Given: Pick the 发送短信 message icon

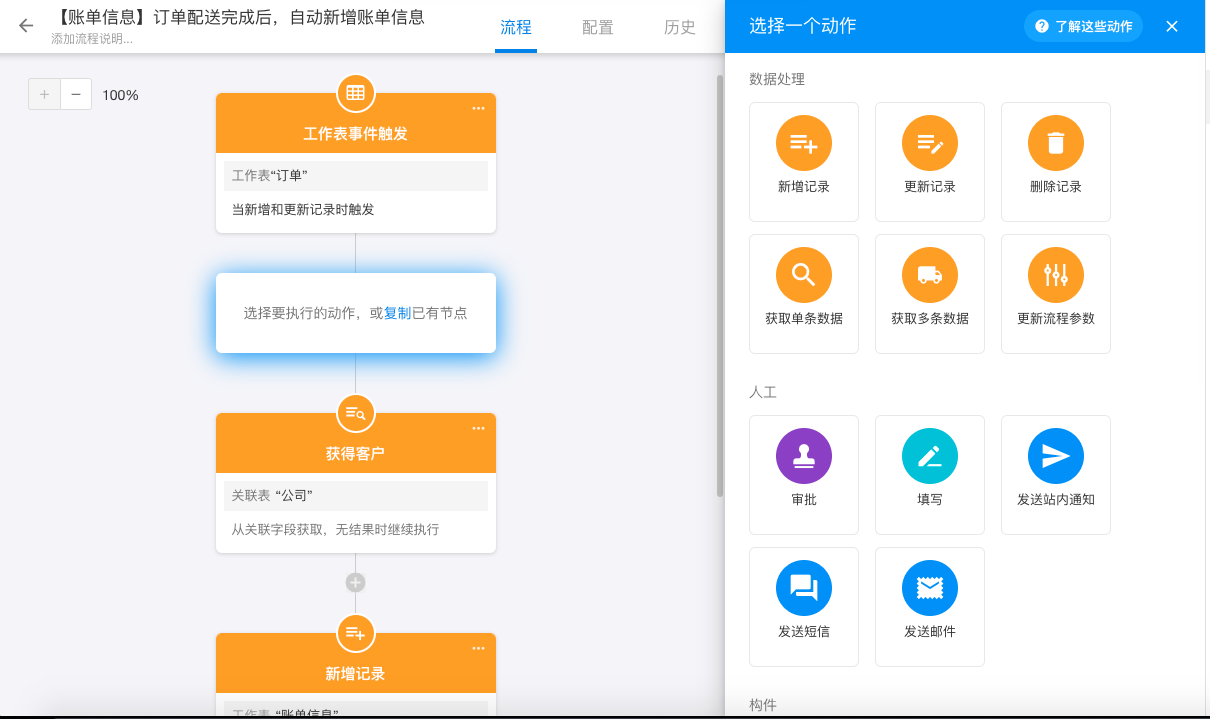Looking at the screenshot, I should click(x=804, y=588).
